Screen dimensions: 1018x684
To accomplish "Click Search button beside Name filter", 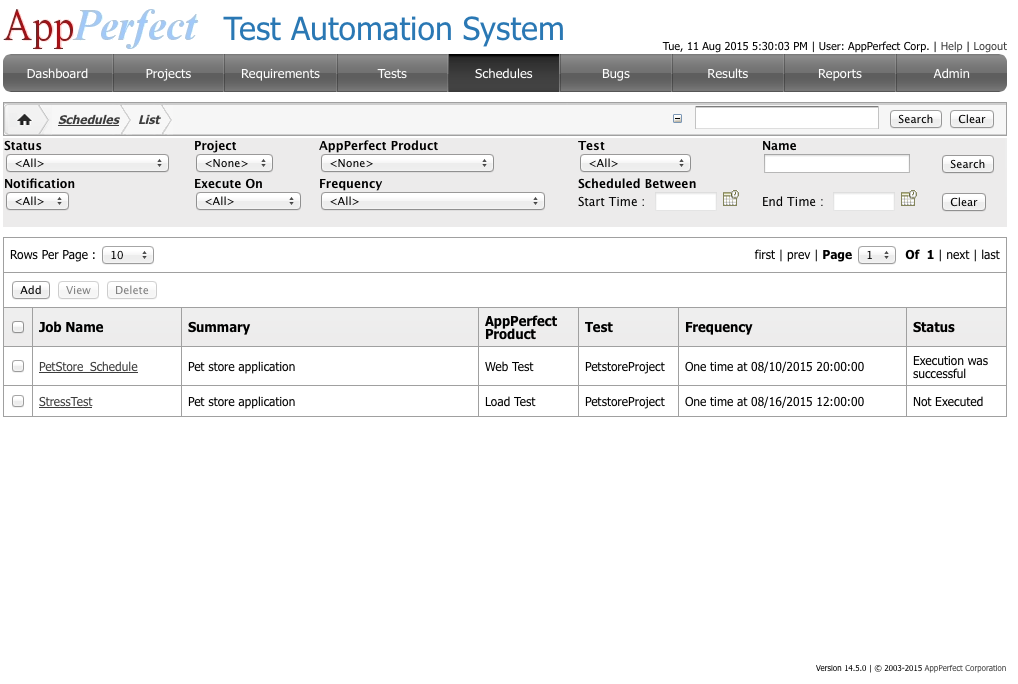I will [x=967, y=164].
